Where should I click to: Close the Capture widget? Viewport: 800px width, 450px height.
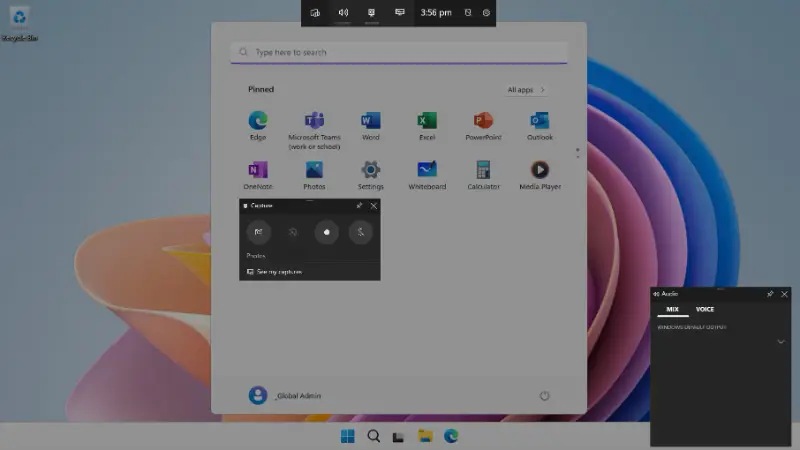click(373, 206)
